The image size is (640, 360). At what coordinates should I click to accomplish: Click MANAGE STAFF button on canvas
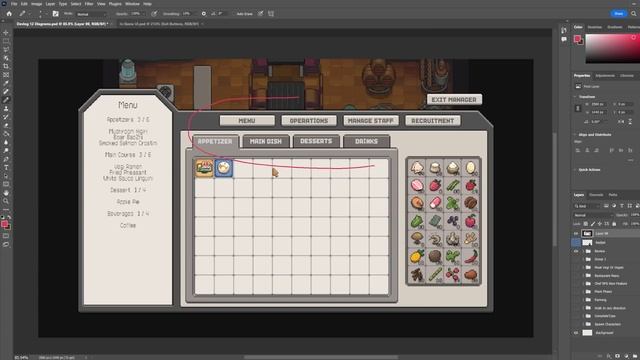click(x=371, y=120)
